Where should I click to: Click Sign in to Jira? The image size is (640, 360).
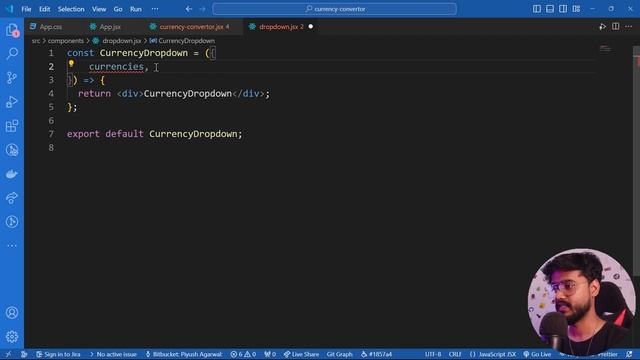[58, 354]
